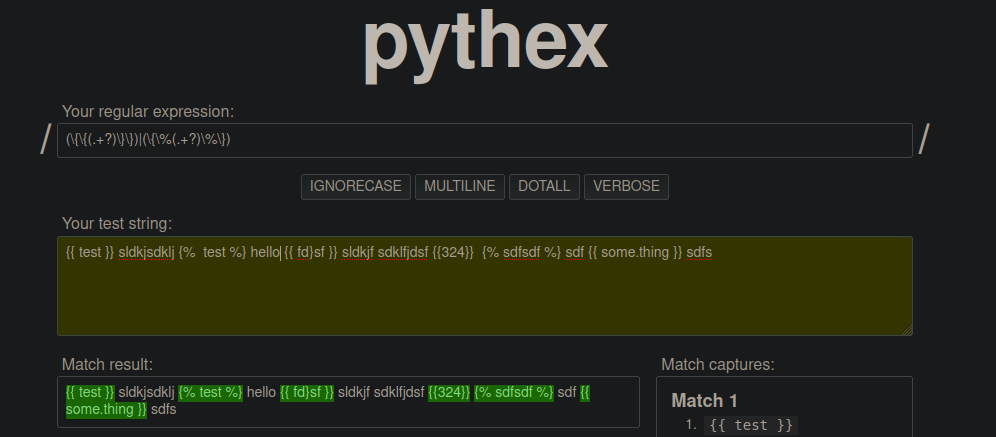
Task: Focus the regular expression input field
Action: point(485,140)
